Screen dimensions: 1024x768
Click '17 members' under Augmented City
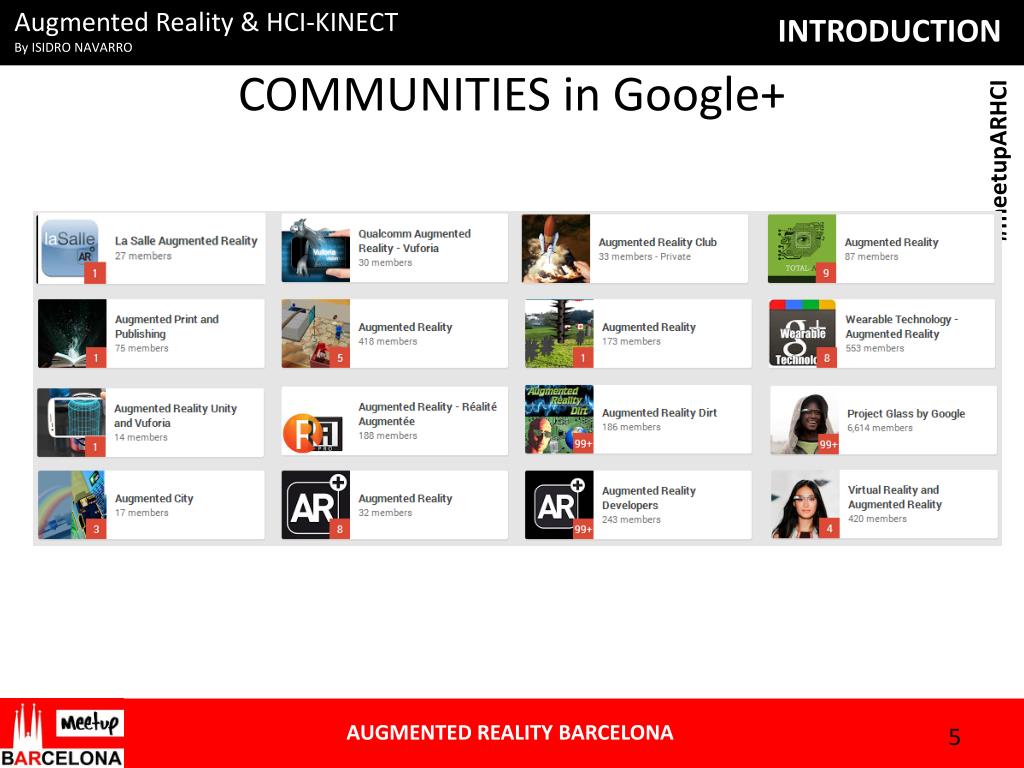pyautogui.click(x=142, y=513)
